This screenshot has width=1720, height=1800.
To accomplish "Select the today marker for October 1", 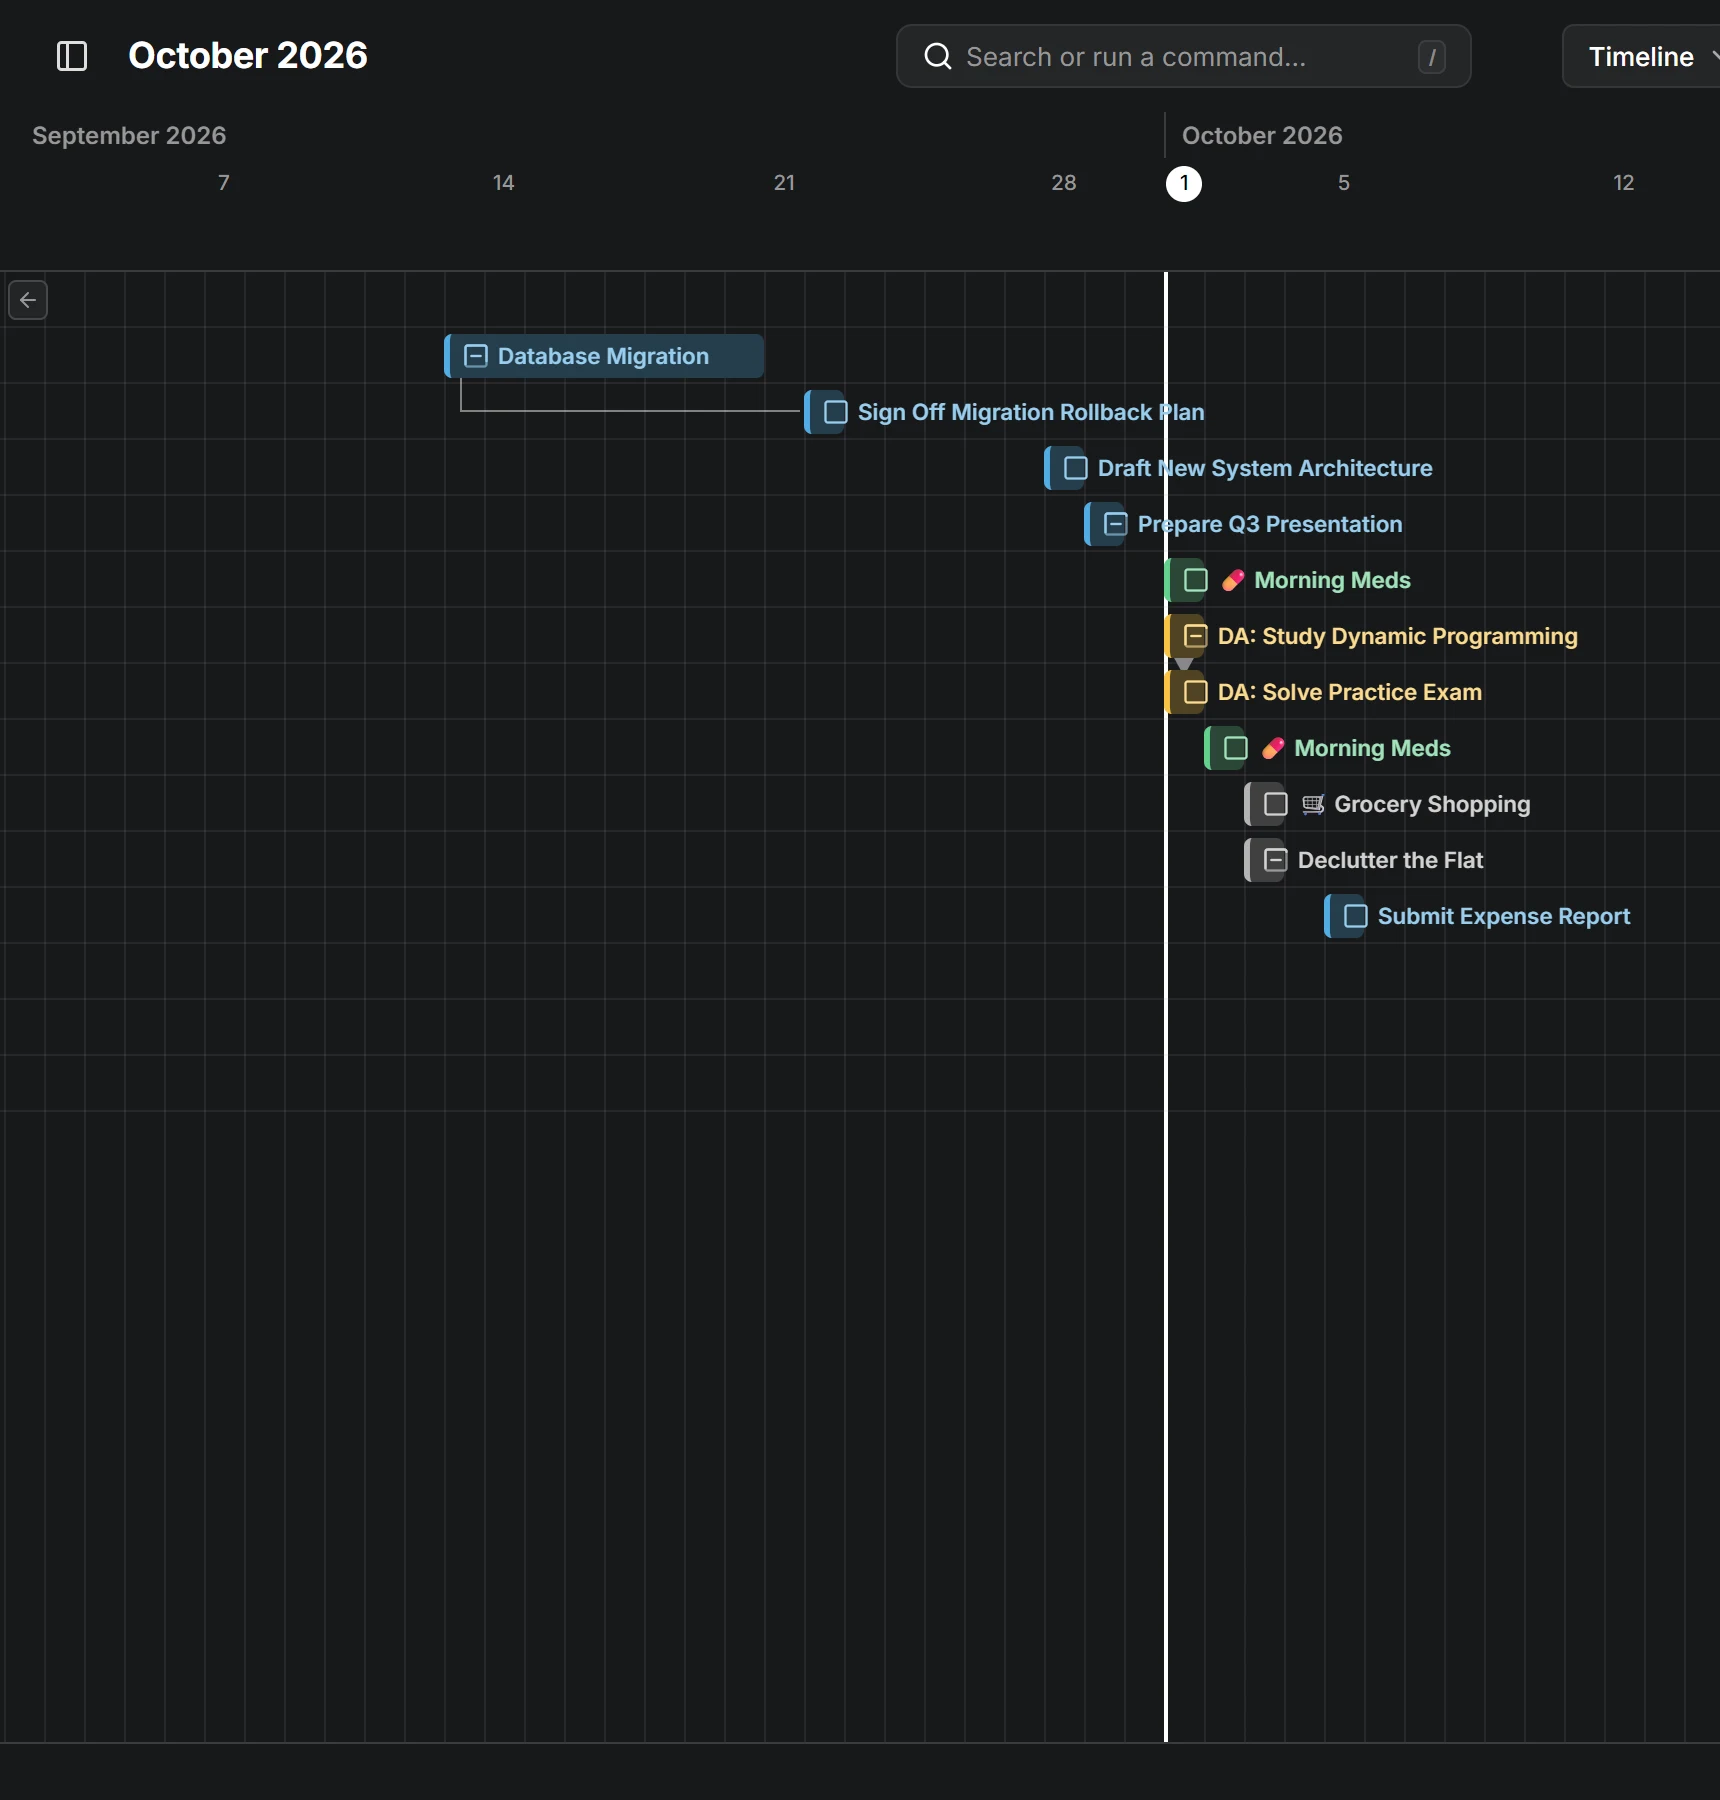I will [x=1184, y=183].
